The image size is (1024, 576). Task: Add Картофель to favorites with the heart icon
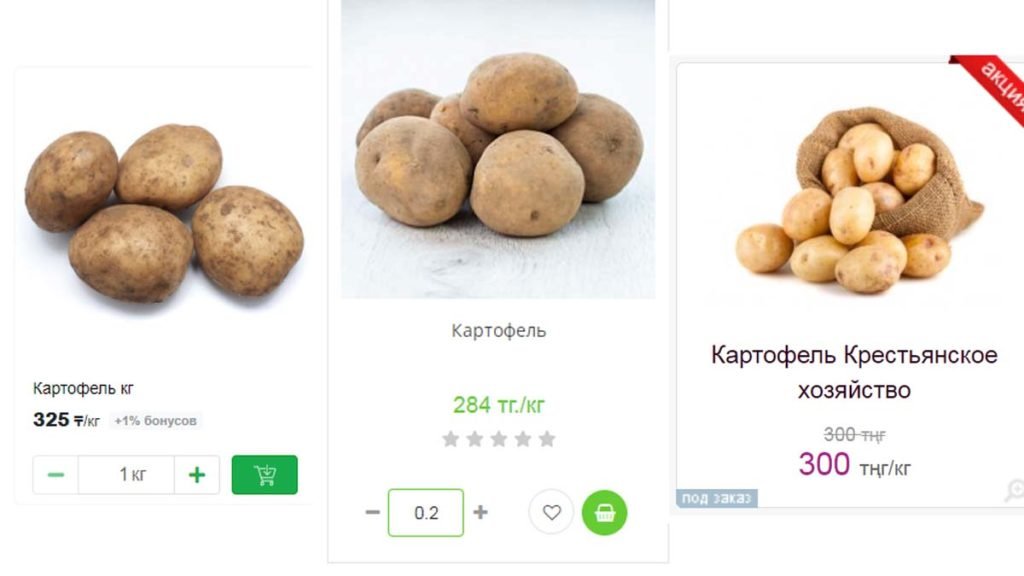click(x=551, y=513)
